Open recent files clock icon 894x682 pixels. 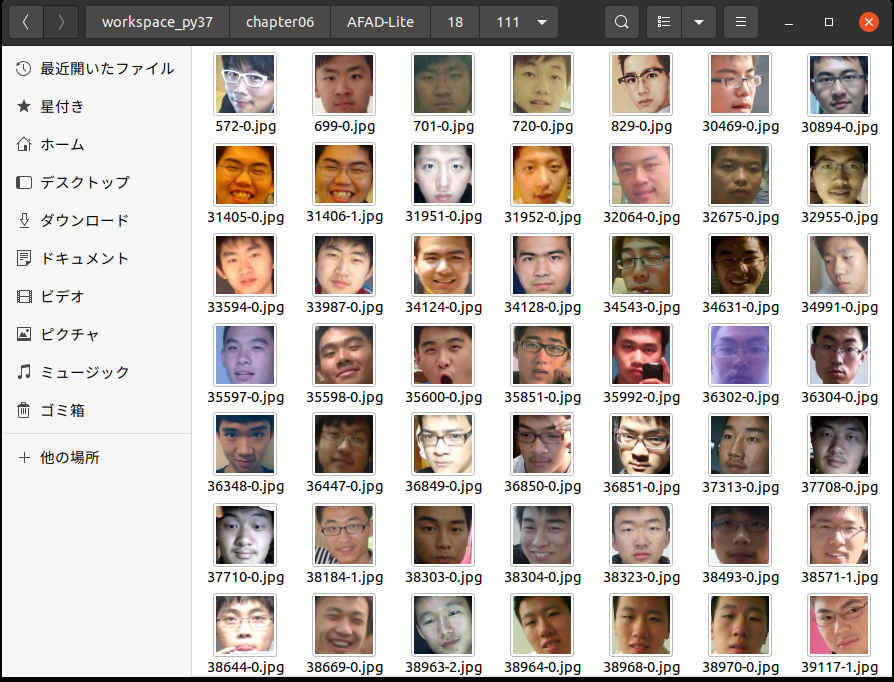click(23, 68)
